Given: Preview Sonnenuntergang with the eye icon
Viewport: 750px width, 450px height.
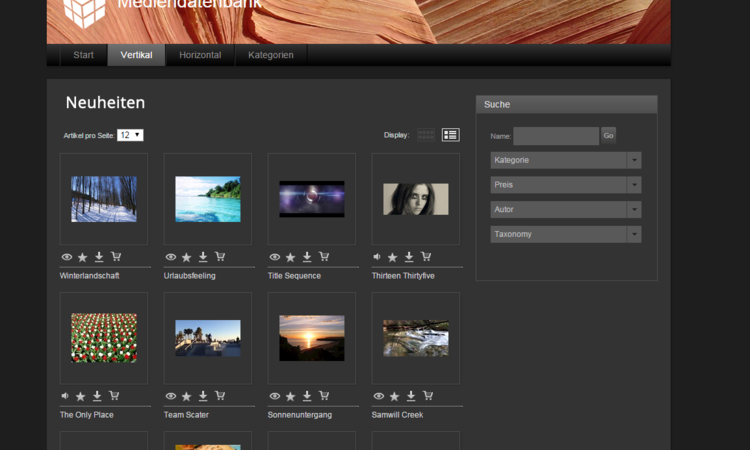Looking at the screenshot, I should point(275,396).
